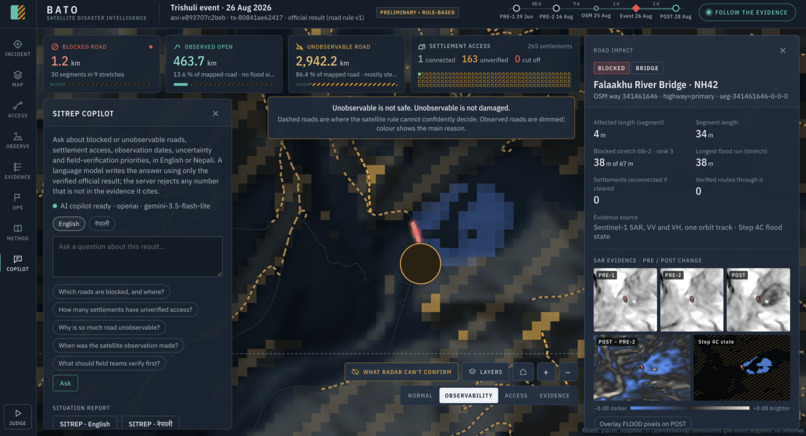806x436 pixels.
Task: Click the settlement access dot grid
Action: click(494, 80)
